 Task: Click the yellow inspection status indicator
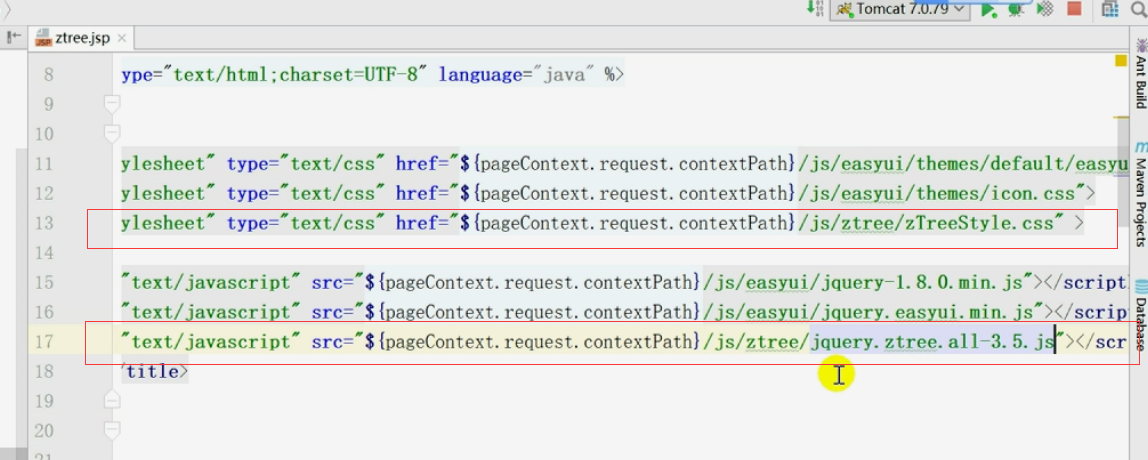1120,61
